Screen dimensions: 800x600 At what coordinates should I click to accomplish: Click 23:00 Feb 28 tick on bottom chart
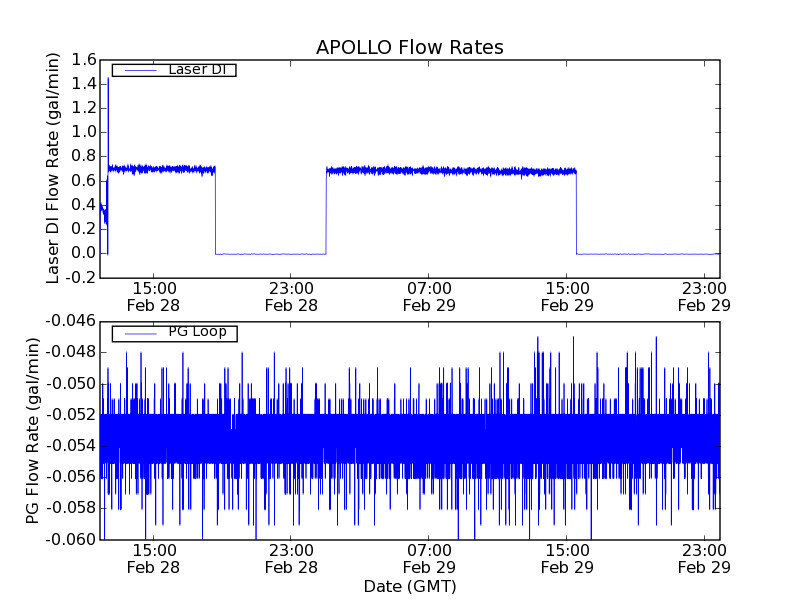[291, 558]
